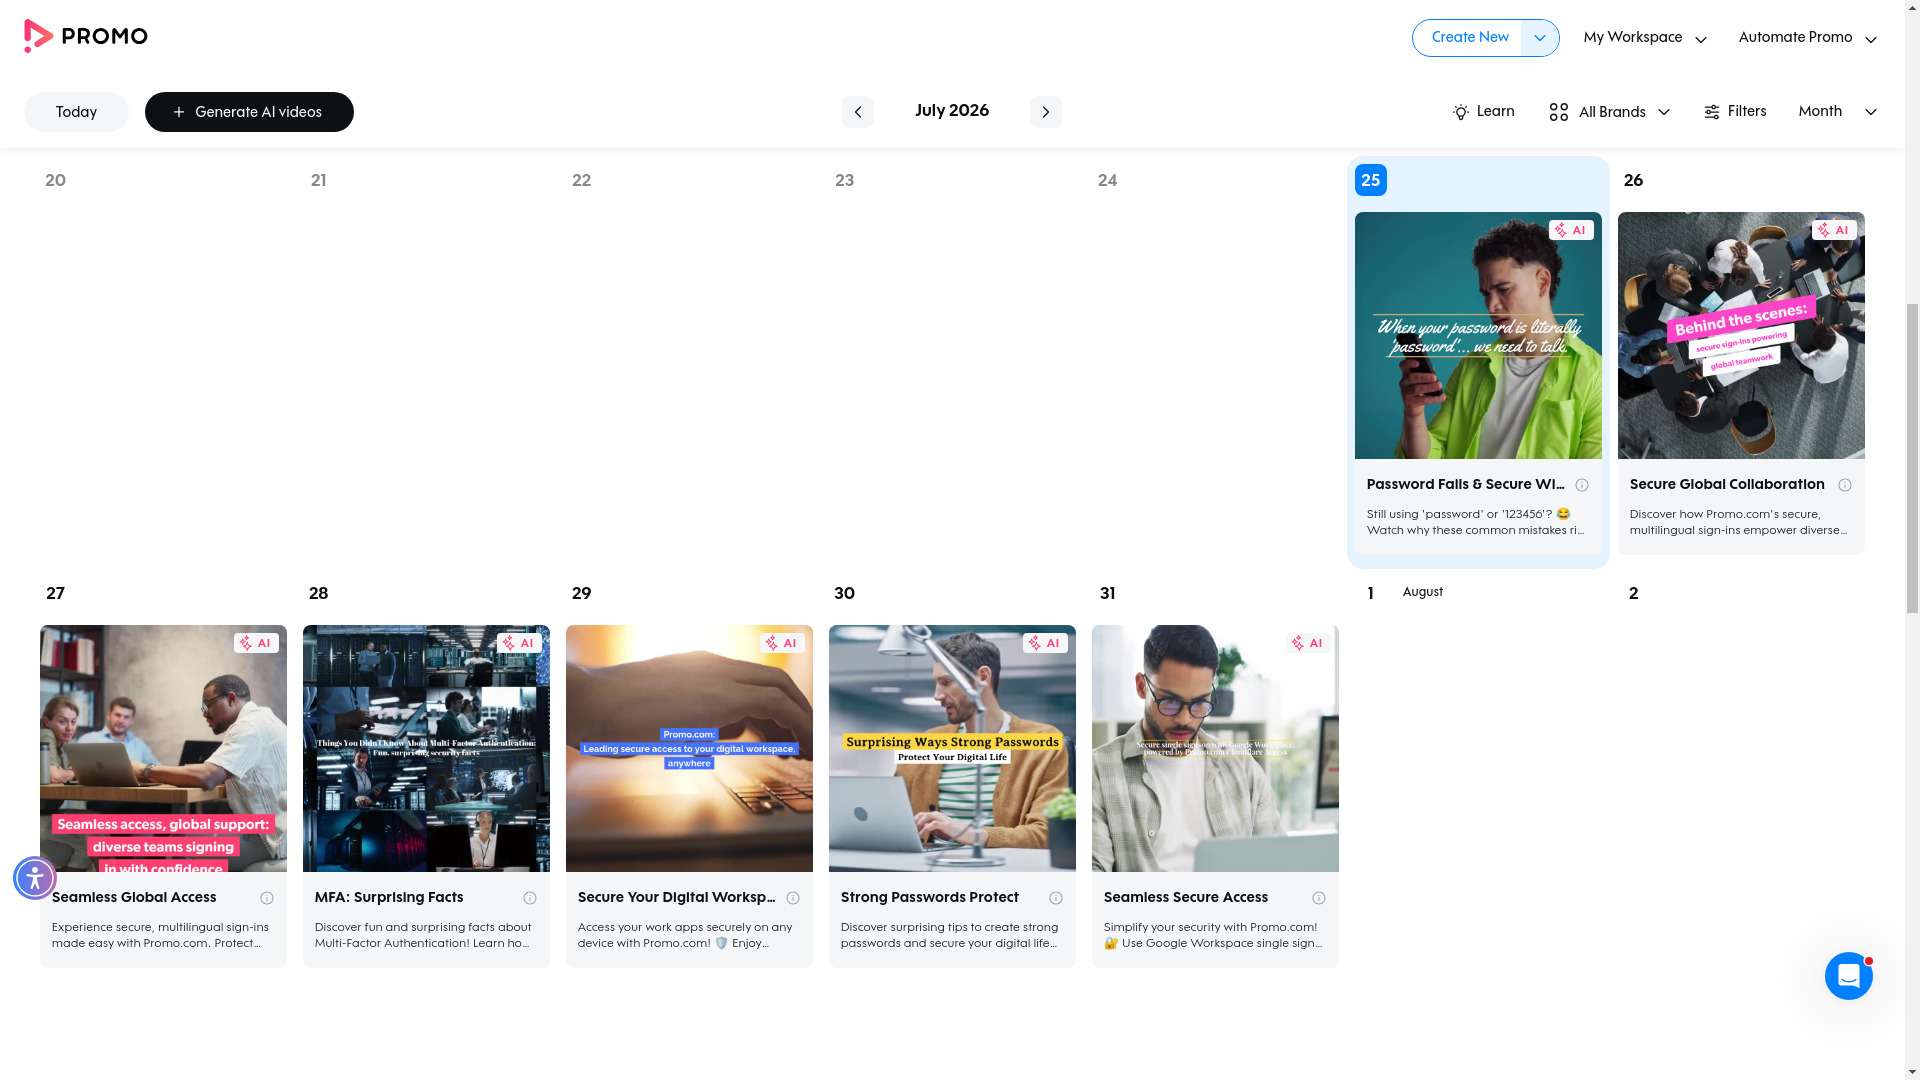Click info icon for Strong Passwords Protect
Screen dimensions: 1920x1080
coord(1056,898)
